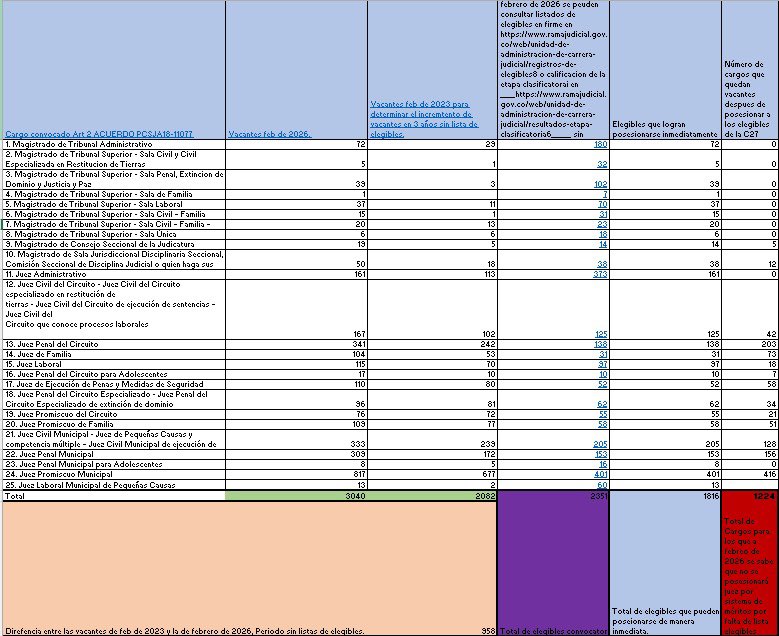Viewport: 779px width, 636px height.
Task: Open the 125 elegibles link for Juez Civil del Circuito
Action: (601, 334)
